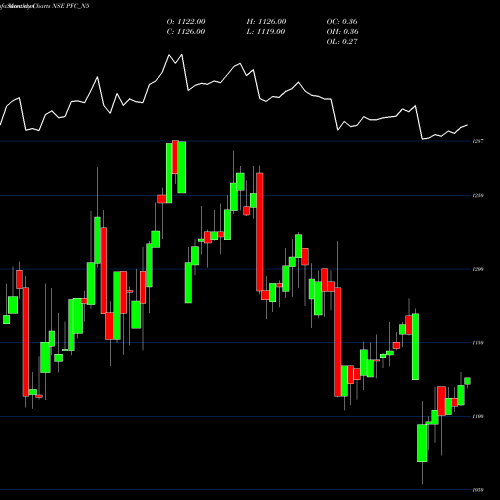This screenshot has height=500, width=500.
Task: Click the right end point of the white line
Action: coord(467,125)
